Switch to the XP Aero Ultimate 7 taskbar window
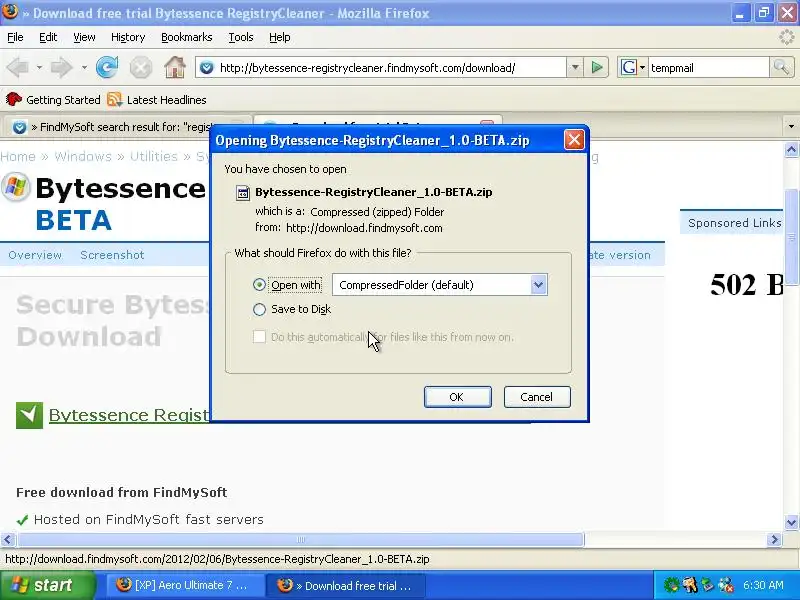Image resolution: width=800 pixels, height=600 pixels. [x=184, y=585]
